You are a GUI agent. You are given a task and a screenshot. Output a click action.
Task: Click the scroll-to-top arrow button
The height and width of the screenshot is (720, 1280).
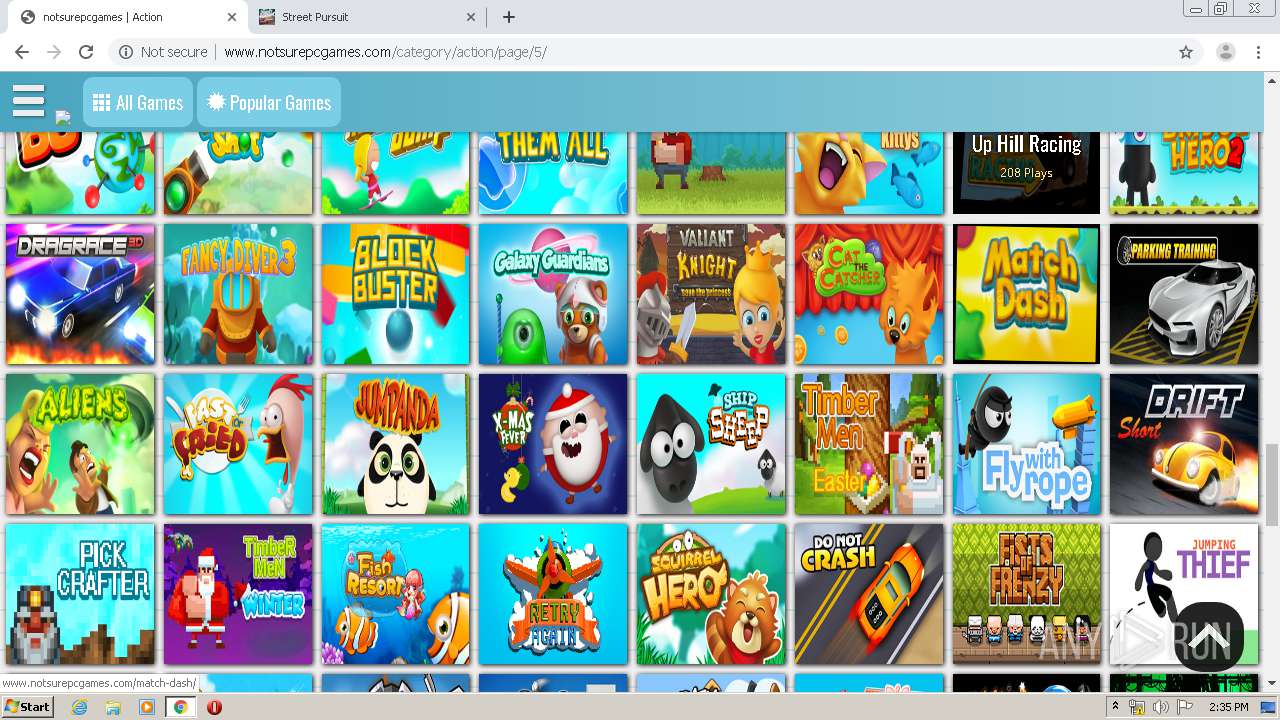point(1209,636)
